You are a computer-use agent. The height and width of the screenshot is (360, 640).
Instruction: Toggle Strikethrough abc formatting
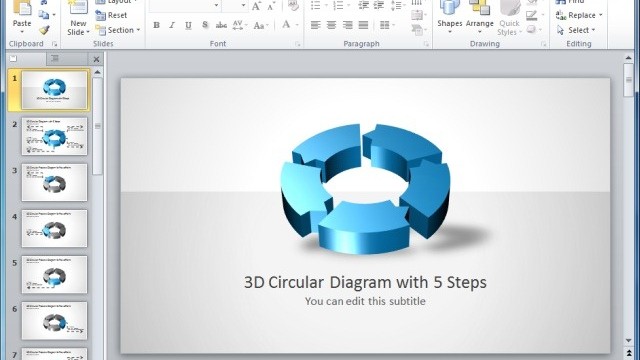(x=221, y=25)
